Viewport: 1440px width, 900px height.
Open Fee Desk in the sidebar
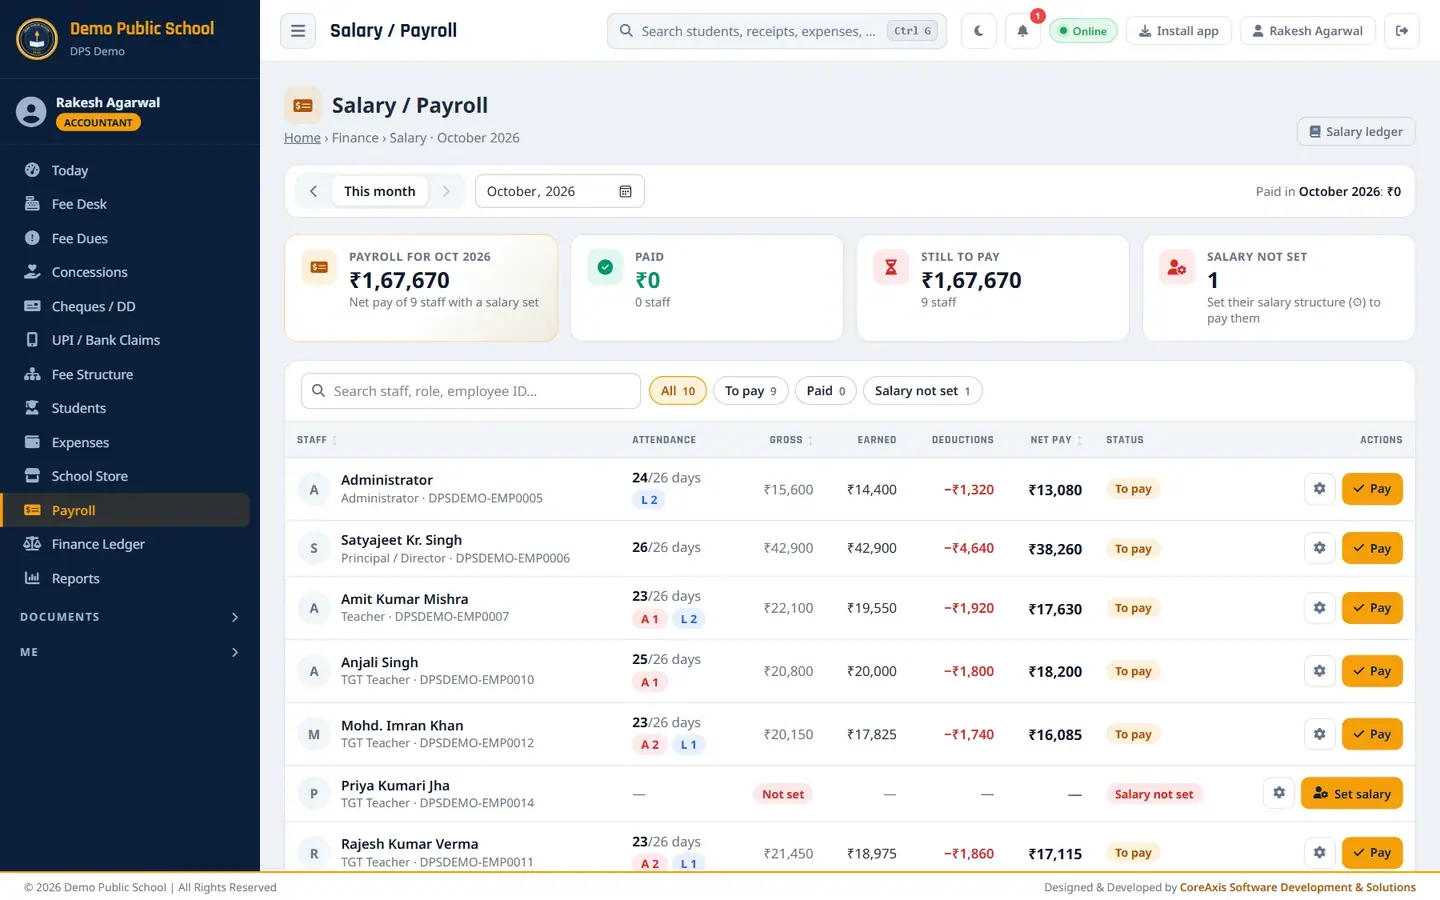point(125,204)
